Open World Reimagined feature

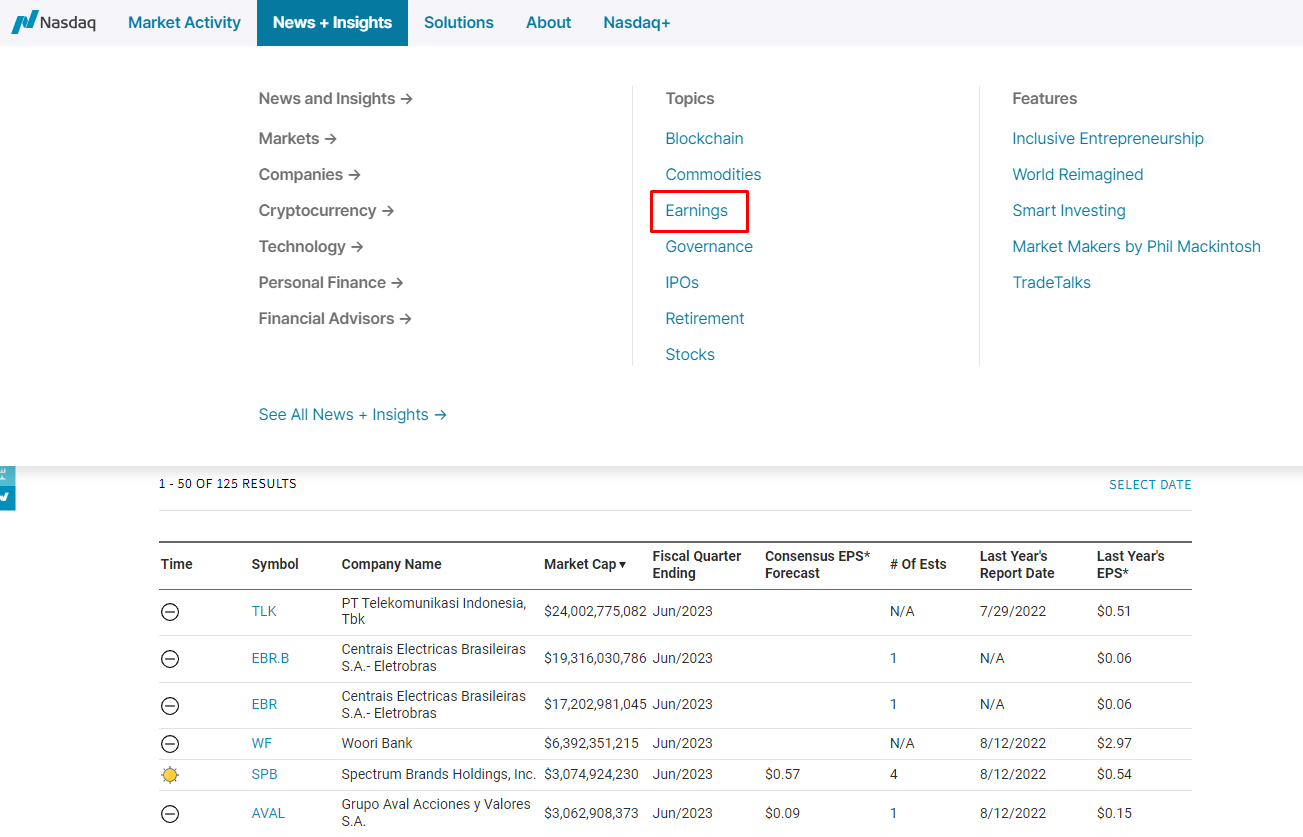(1078, 174)
